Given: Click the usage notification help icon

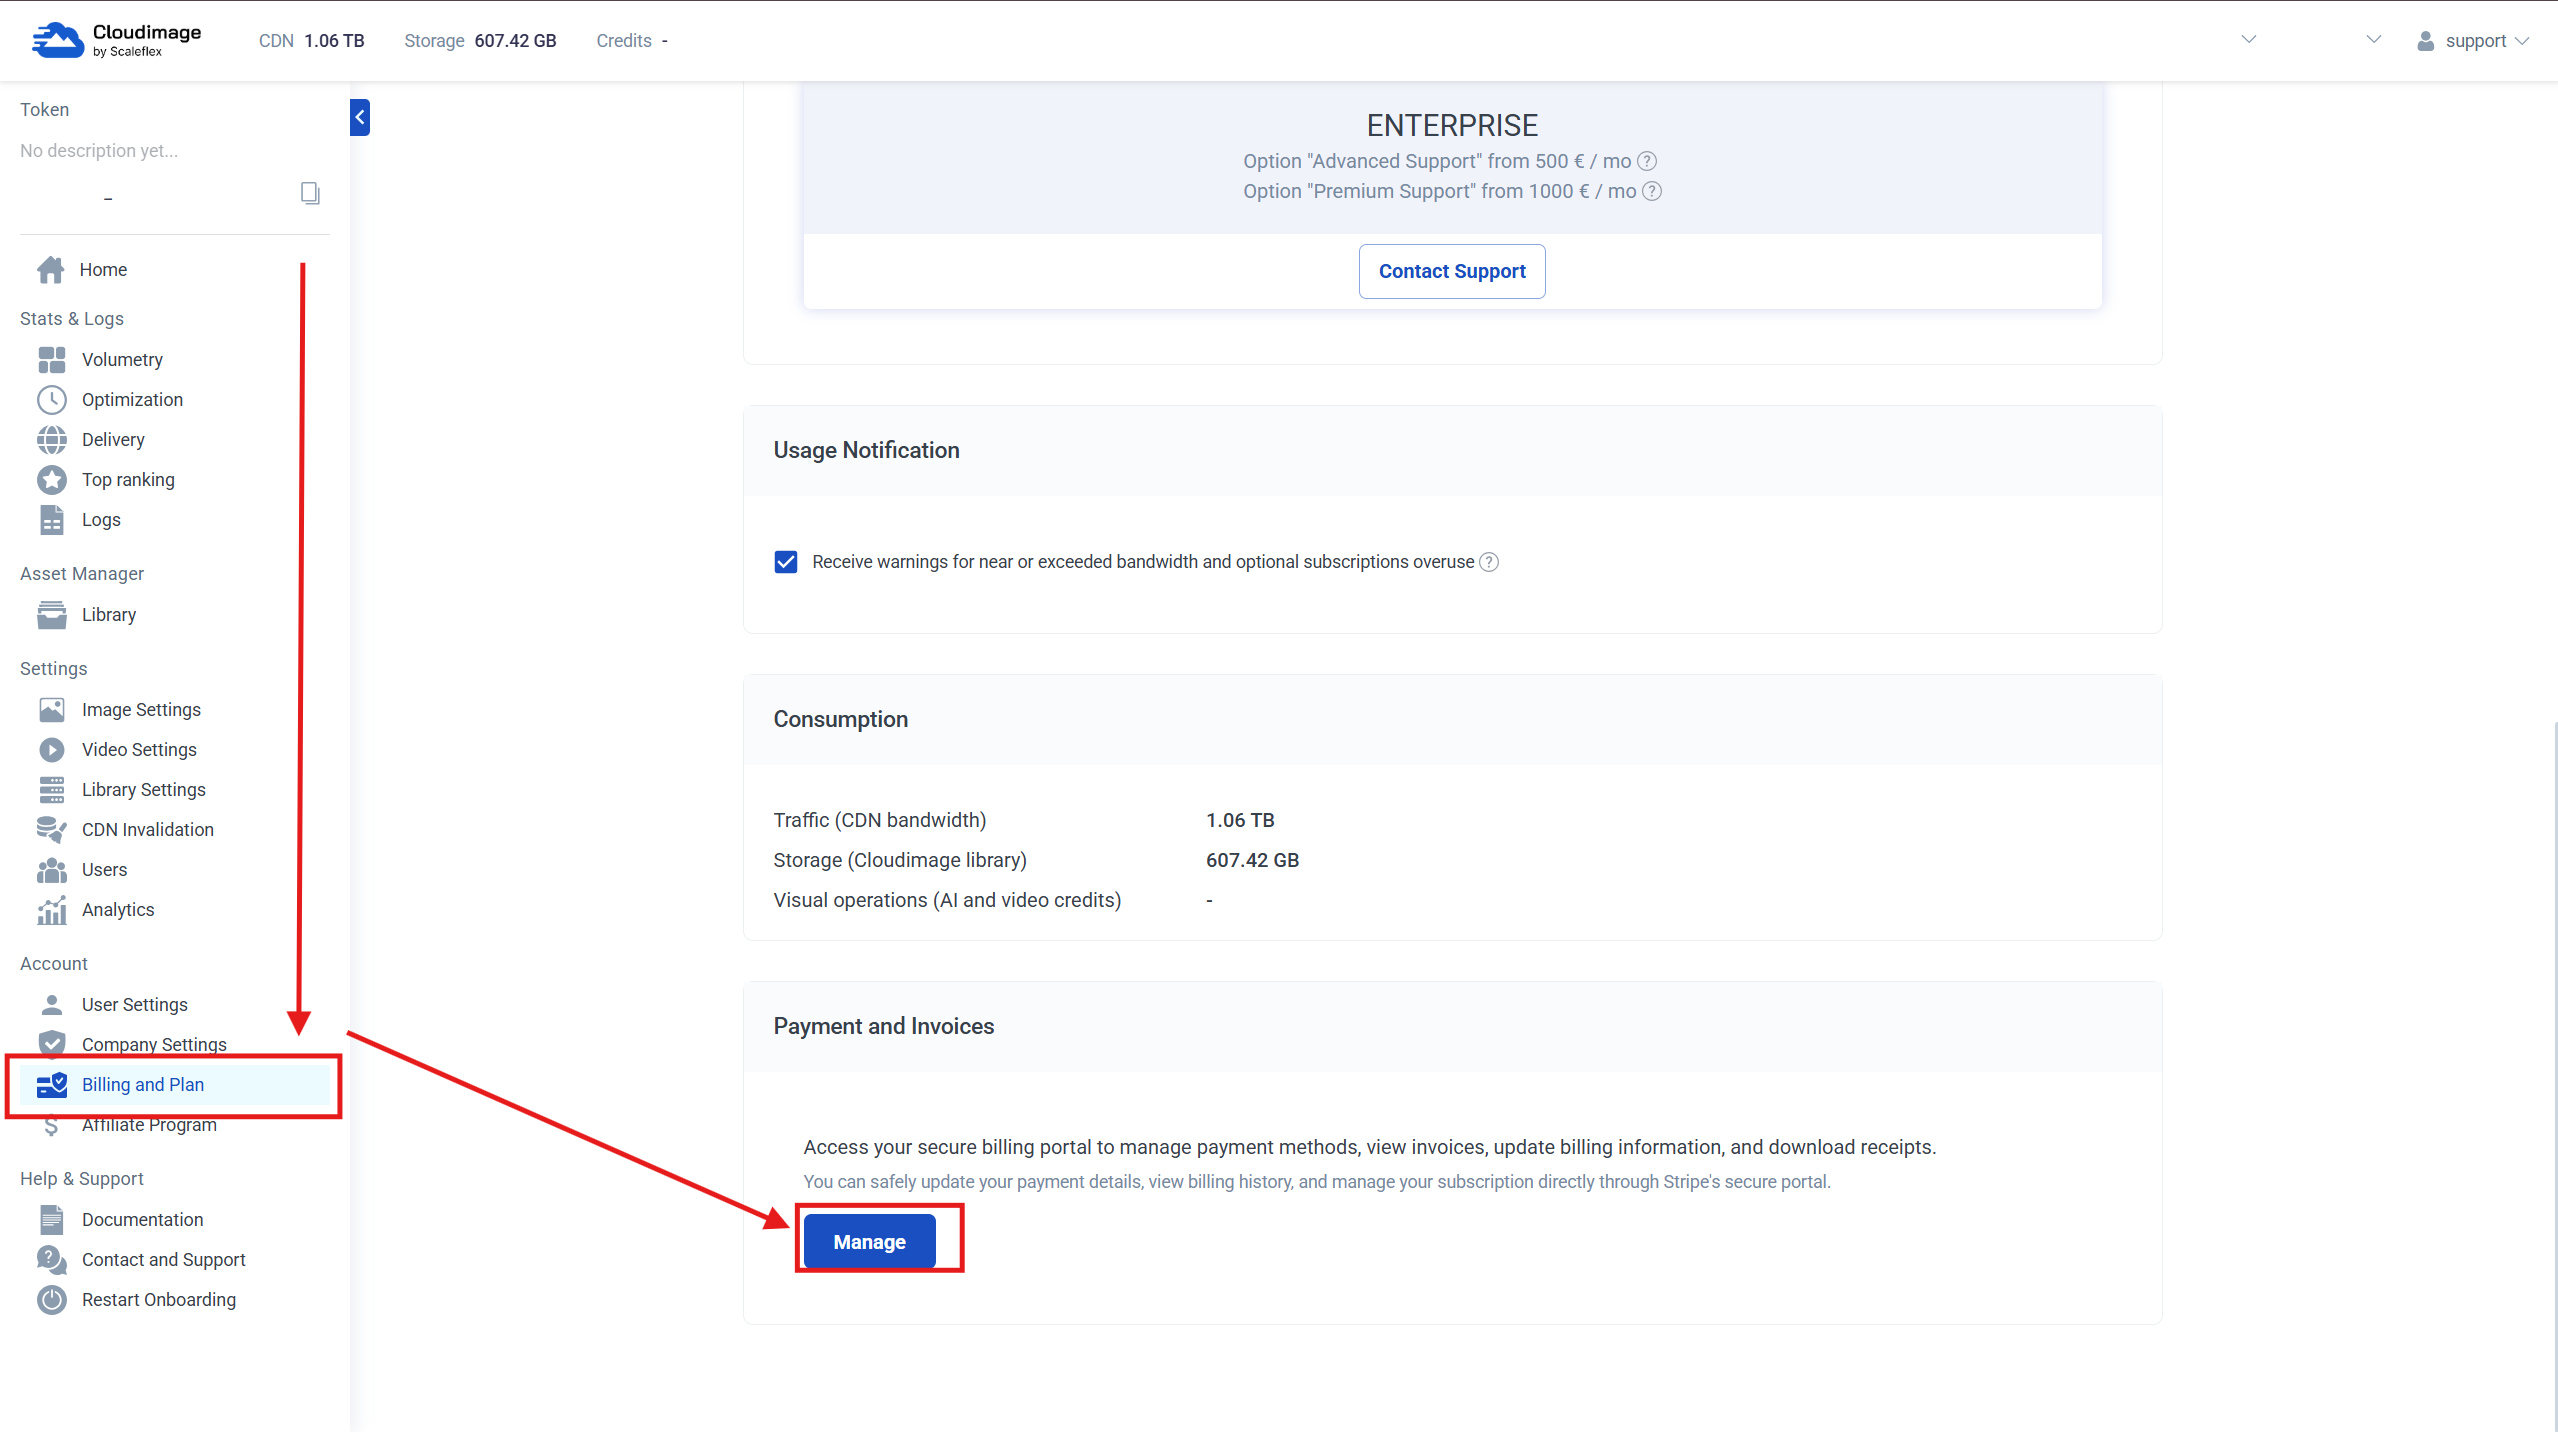Looking at the screenshot, I should click(x=1489, y=562).
